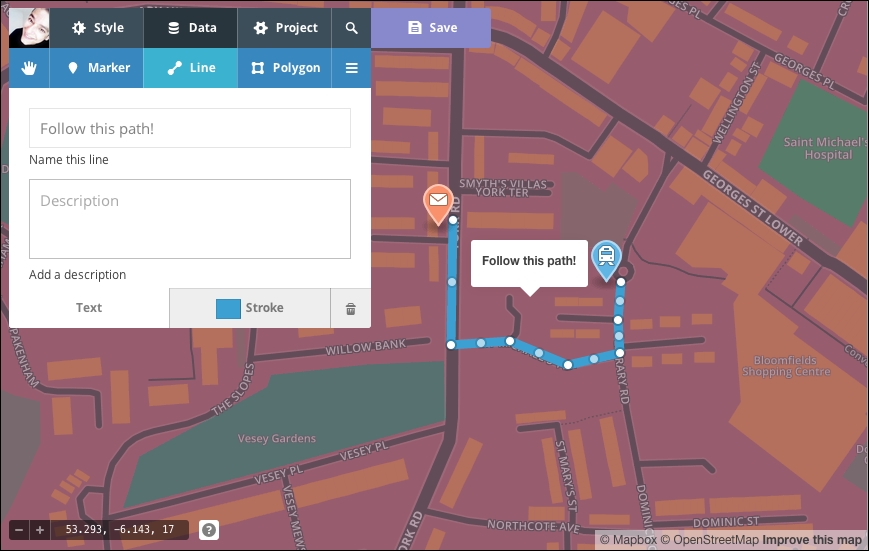Zoom out with the minus button

point(19,530)
